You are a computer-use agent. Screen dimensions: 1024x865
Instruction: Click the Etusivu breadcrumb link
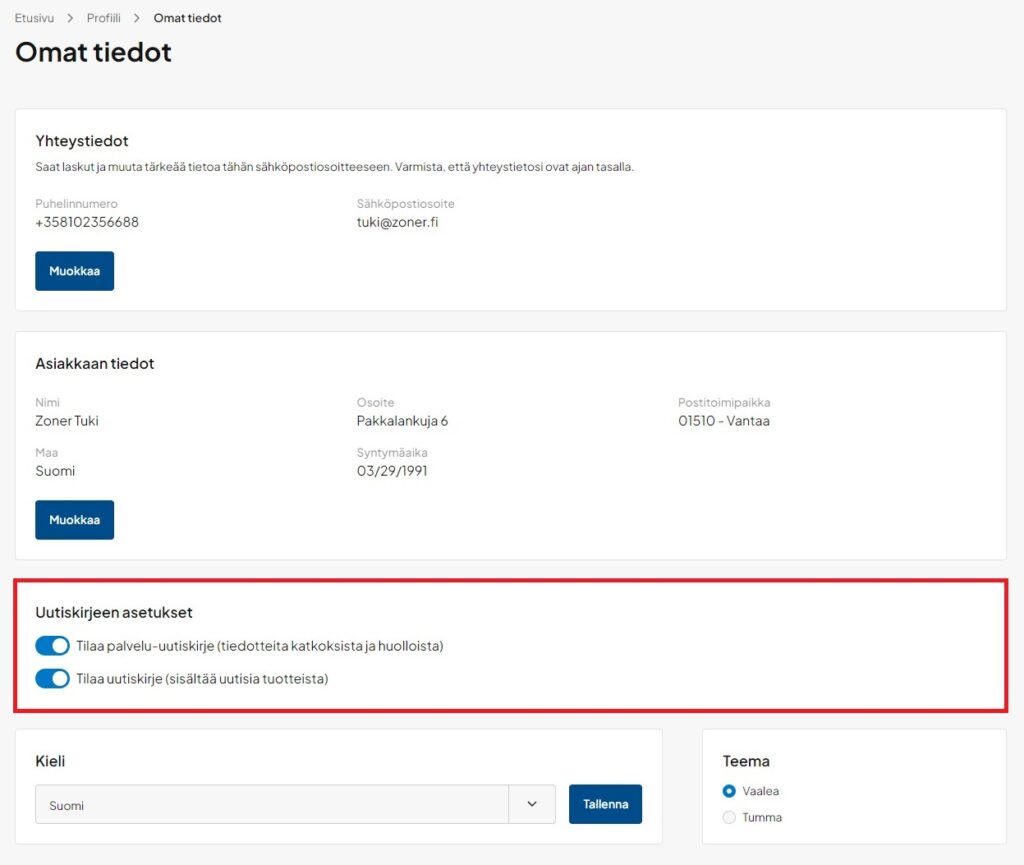tap(34, 18)
